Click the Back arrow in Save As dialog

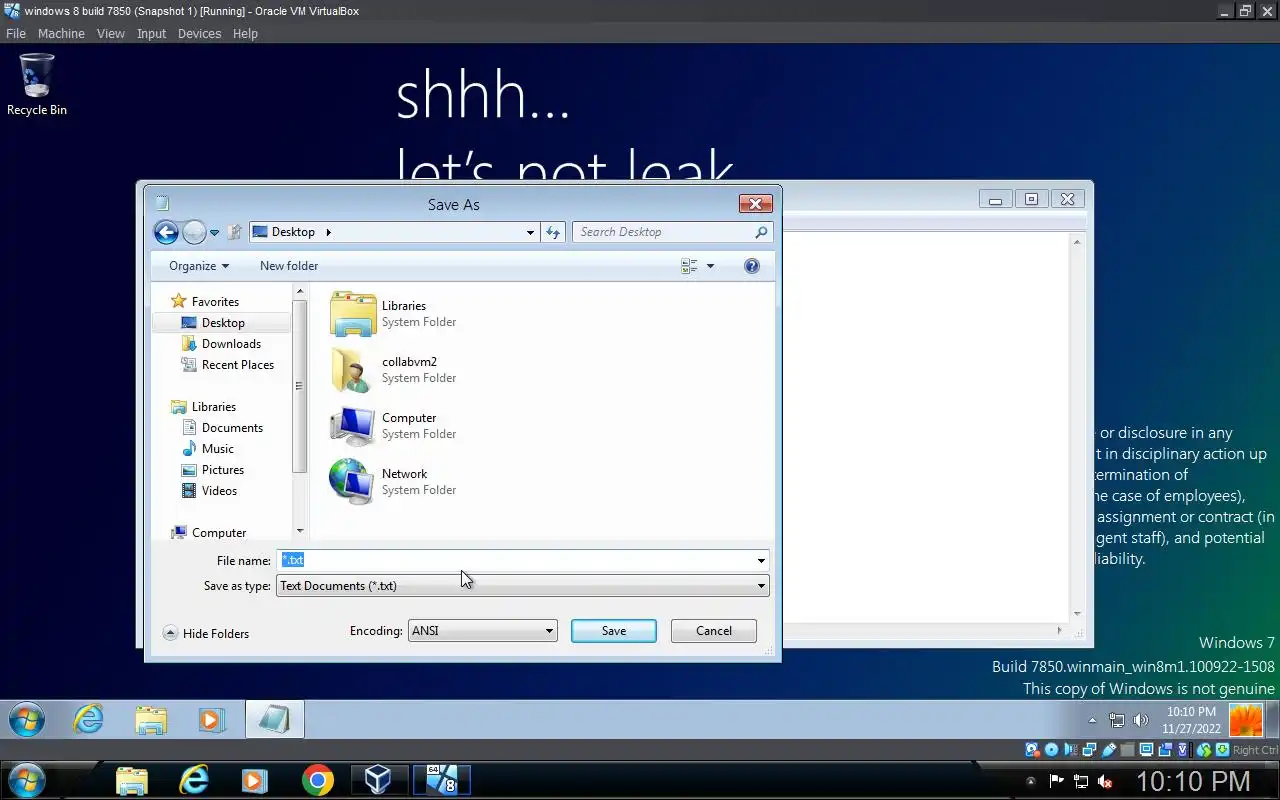point(166,232)
